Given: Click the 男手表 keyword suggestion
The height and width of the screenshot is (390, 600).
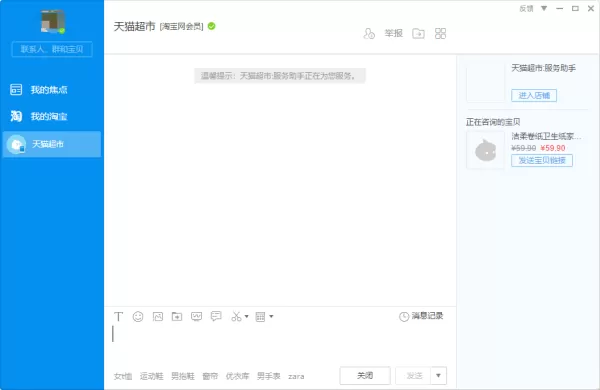Looking at the screenshot, I should [x=269, y=376].
